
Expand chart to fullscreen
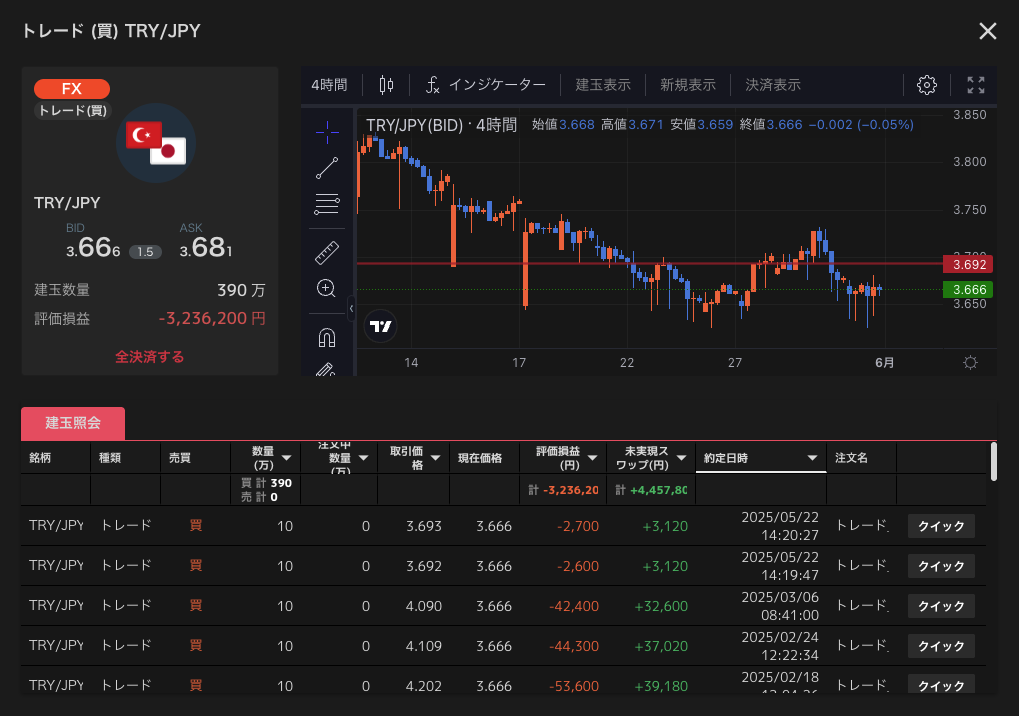(976, 85)
